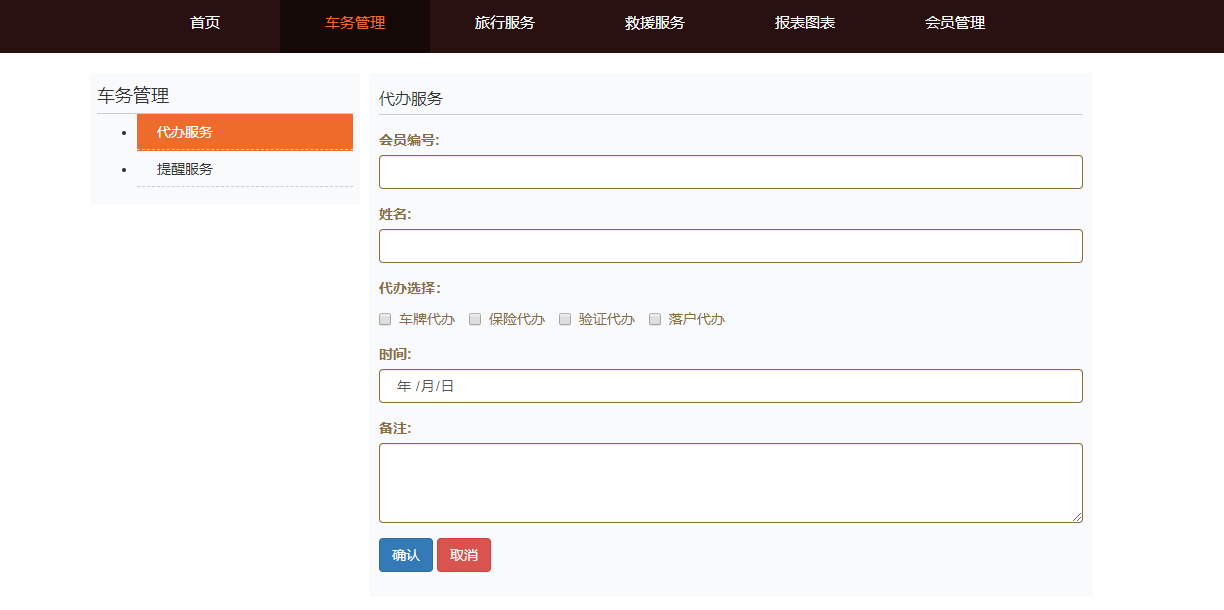Click the 代办服务 page title
1224x610 pixels.
point(404,97)
